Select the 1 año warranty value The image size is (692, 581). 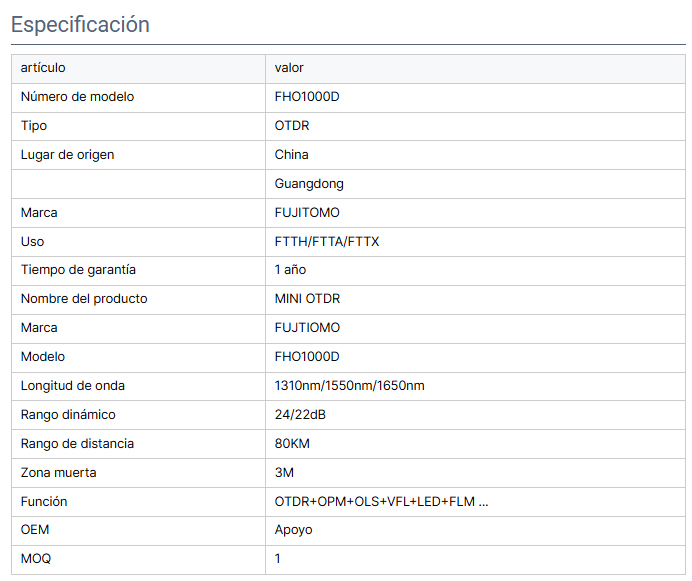[290, 270]
